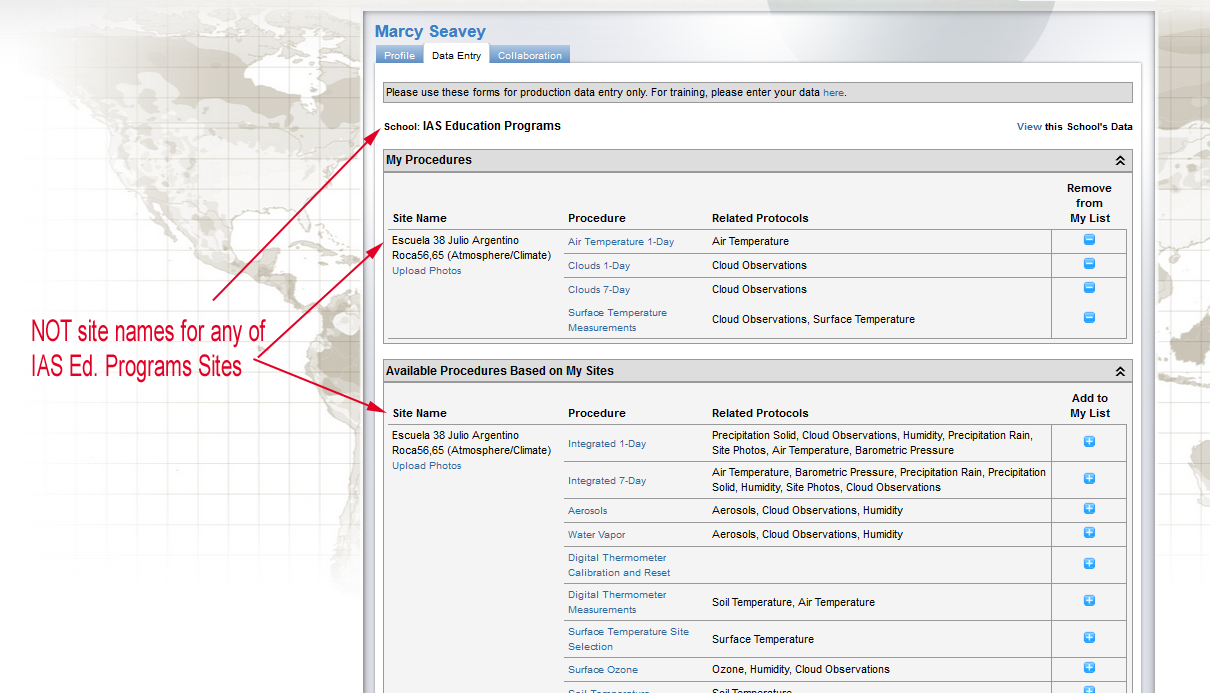Viewport: 1210px width, 693px height.
Task: Add Integrated 7-Day to My List
Action: point(1089,479)
